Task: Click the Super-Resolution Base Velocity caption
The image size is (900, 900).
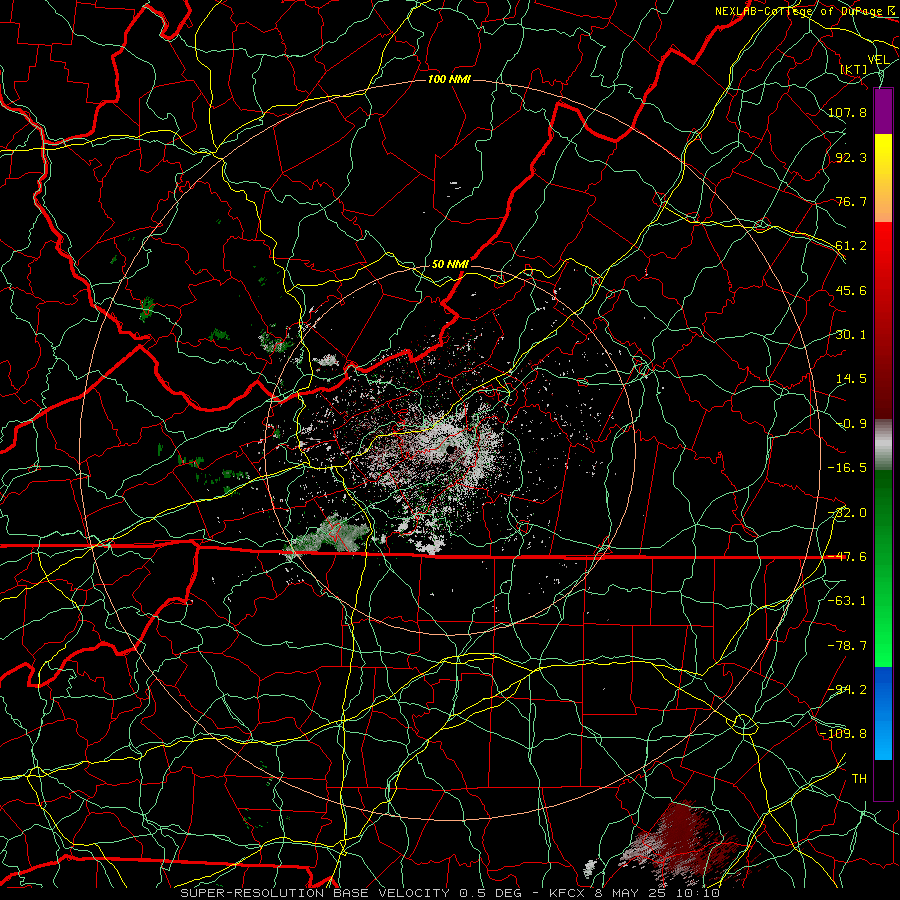Action: (x=450, y=893)
